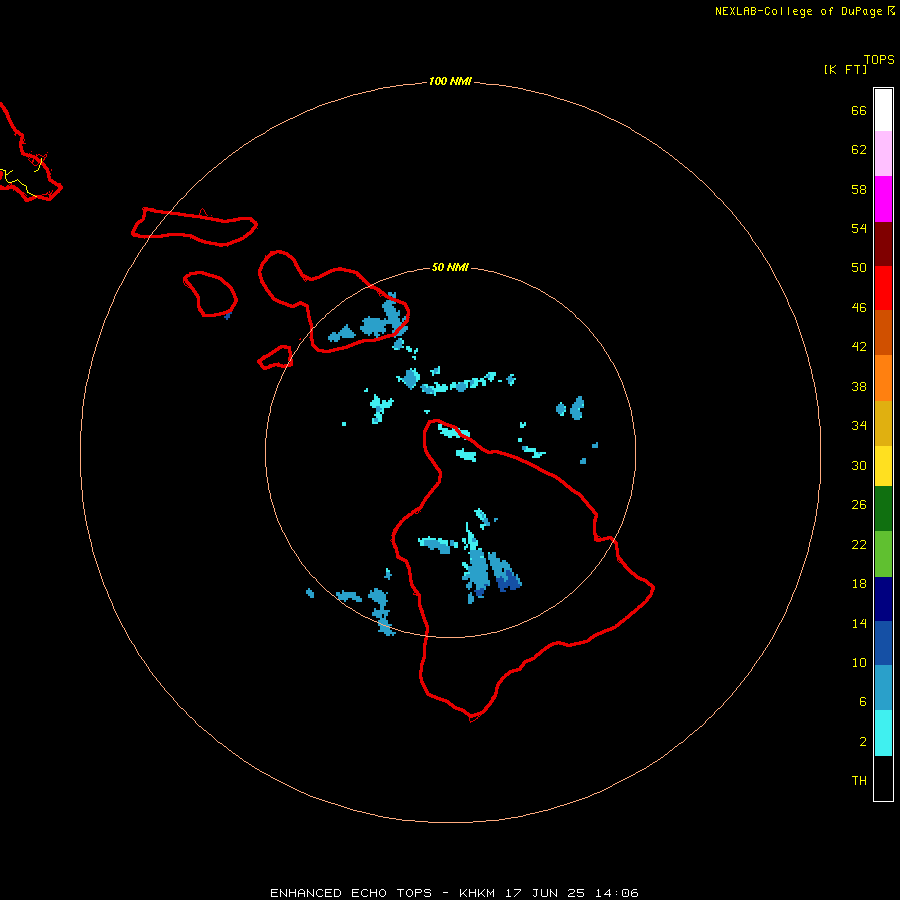Click the legend value 58
Image resolution: width=900 pixels, height=900 pixels.
pyautogui.click(x=859, y=189)
